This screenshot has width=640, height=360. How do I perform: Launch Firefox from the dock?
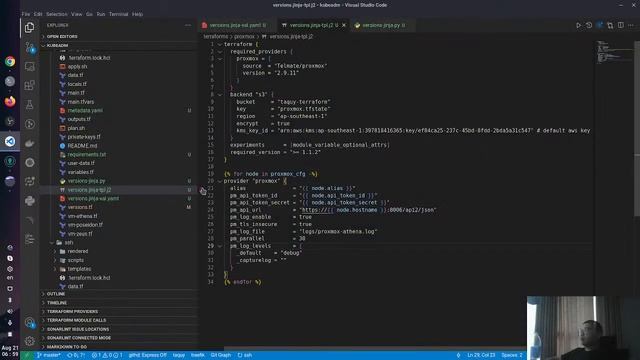tap(10, 101)
